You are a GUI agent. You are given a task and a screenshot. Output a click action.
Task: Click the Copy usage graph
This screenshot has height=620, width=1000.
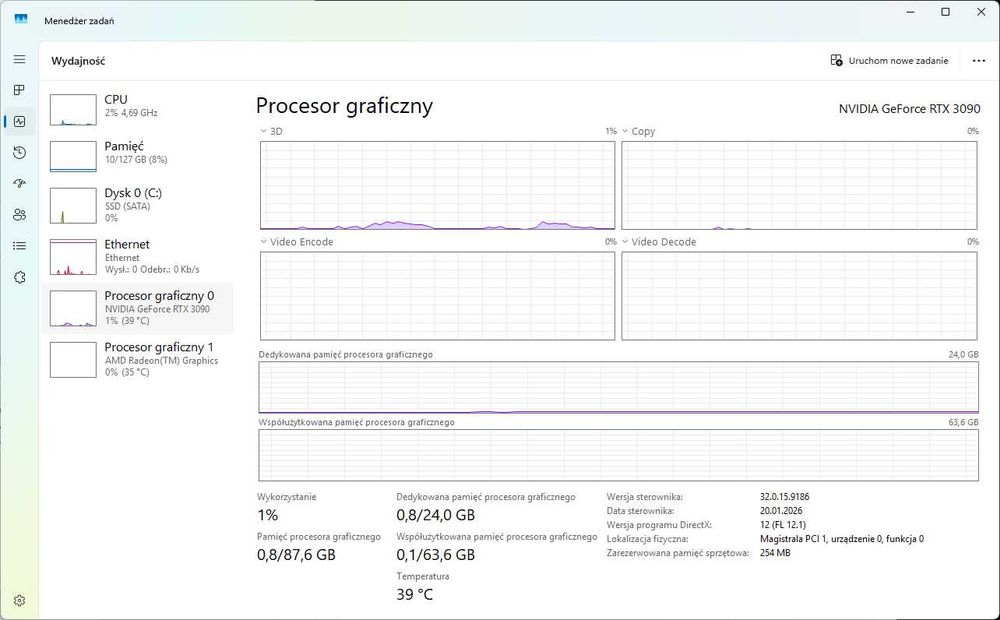(799, 185)
